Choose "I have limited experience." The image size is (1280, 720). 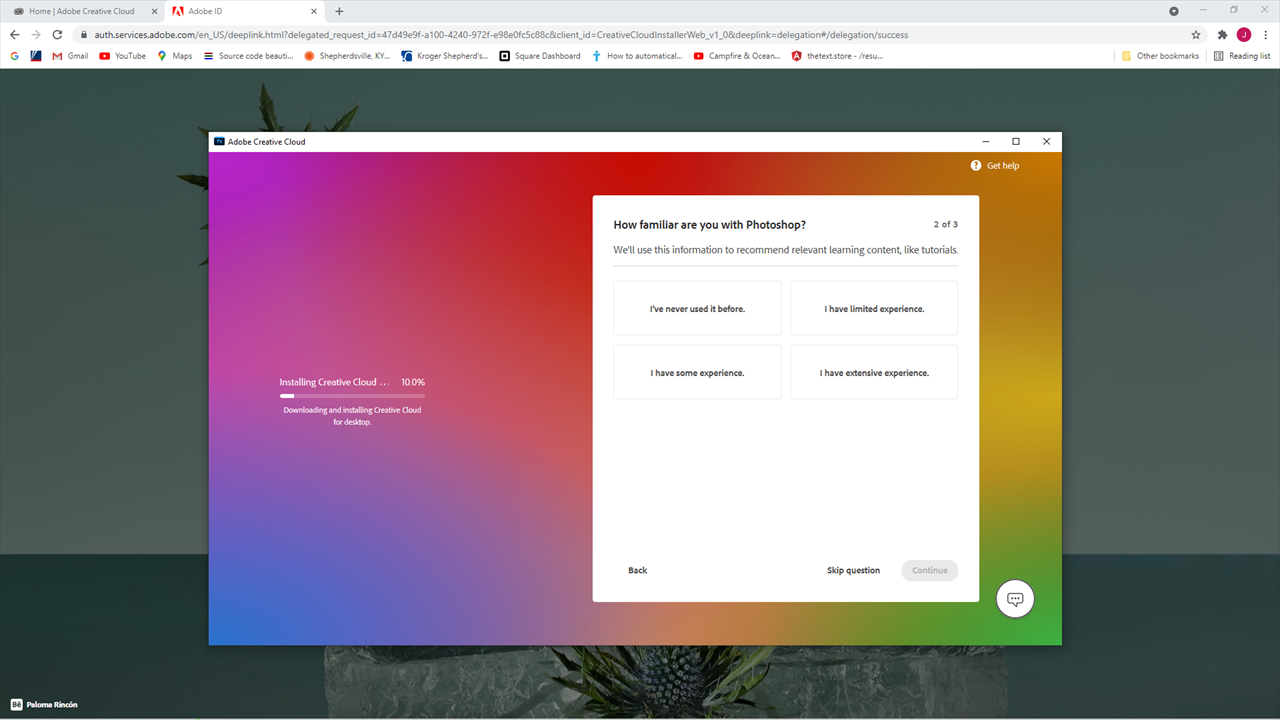(874, 309)
